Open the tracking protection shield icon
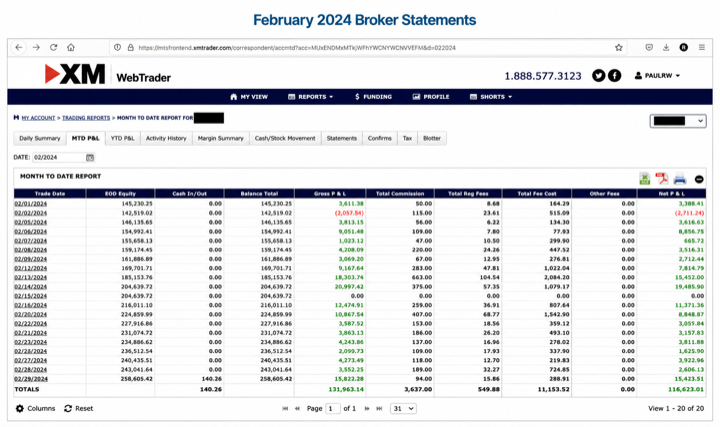720x427 pixels. pos(118,47)
